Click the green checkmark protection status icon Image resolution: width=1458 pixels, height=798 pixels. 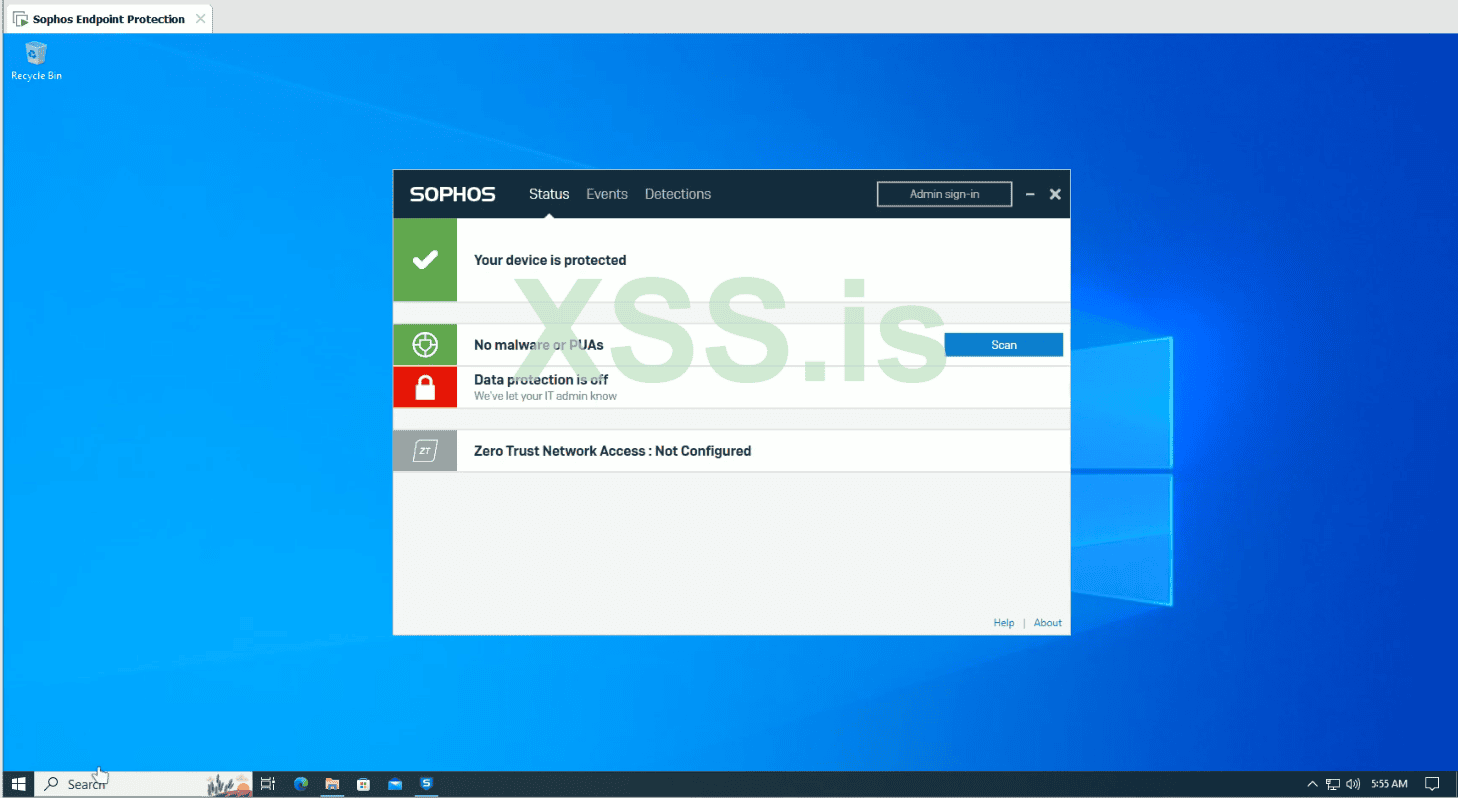[425, 260]
